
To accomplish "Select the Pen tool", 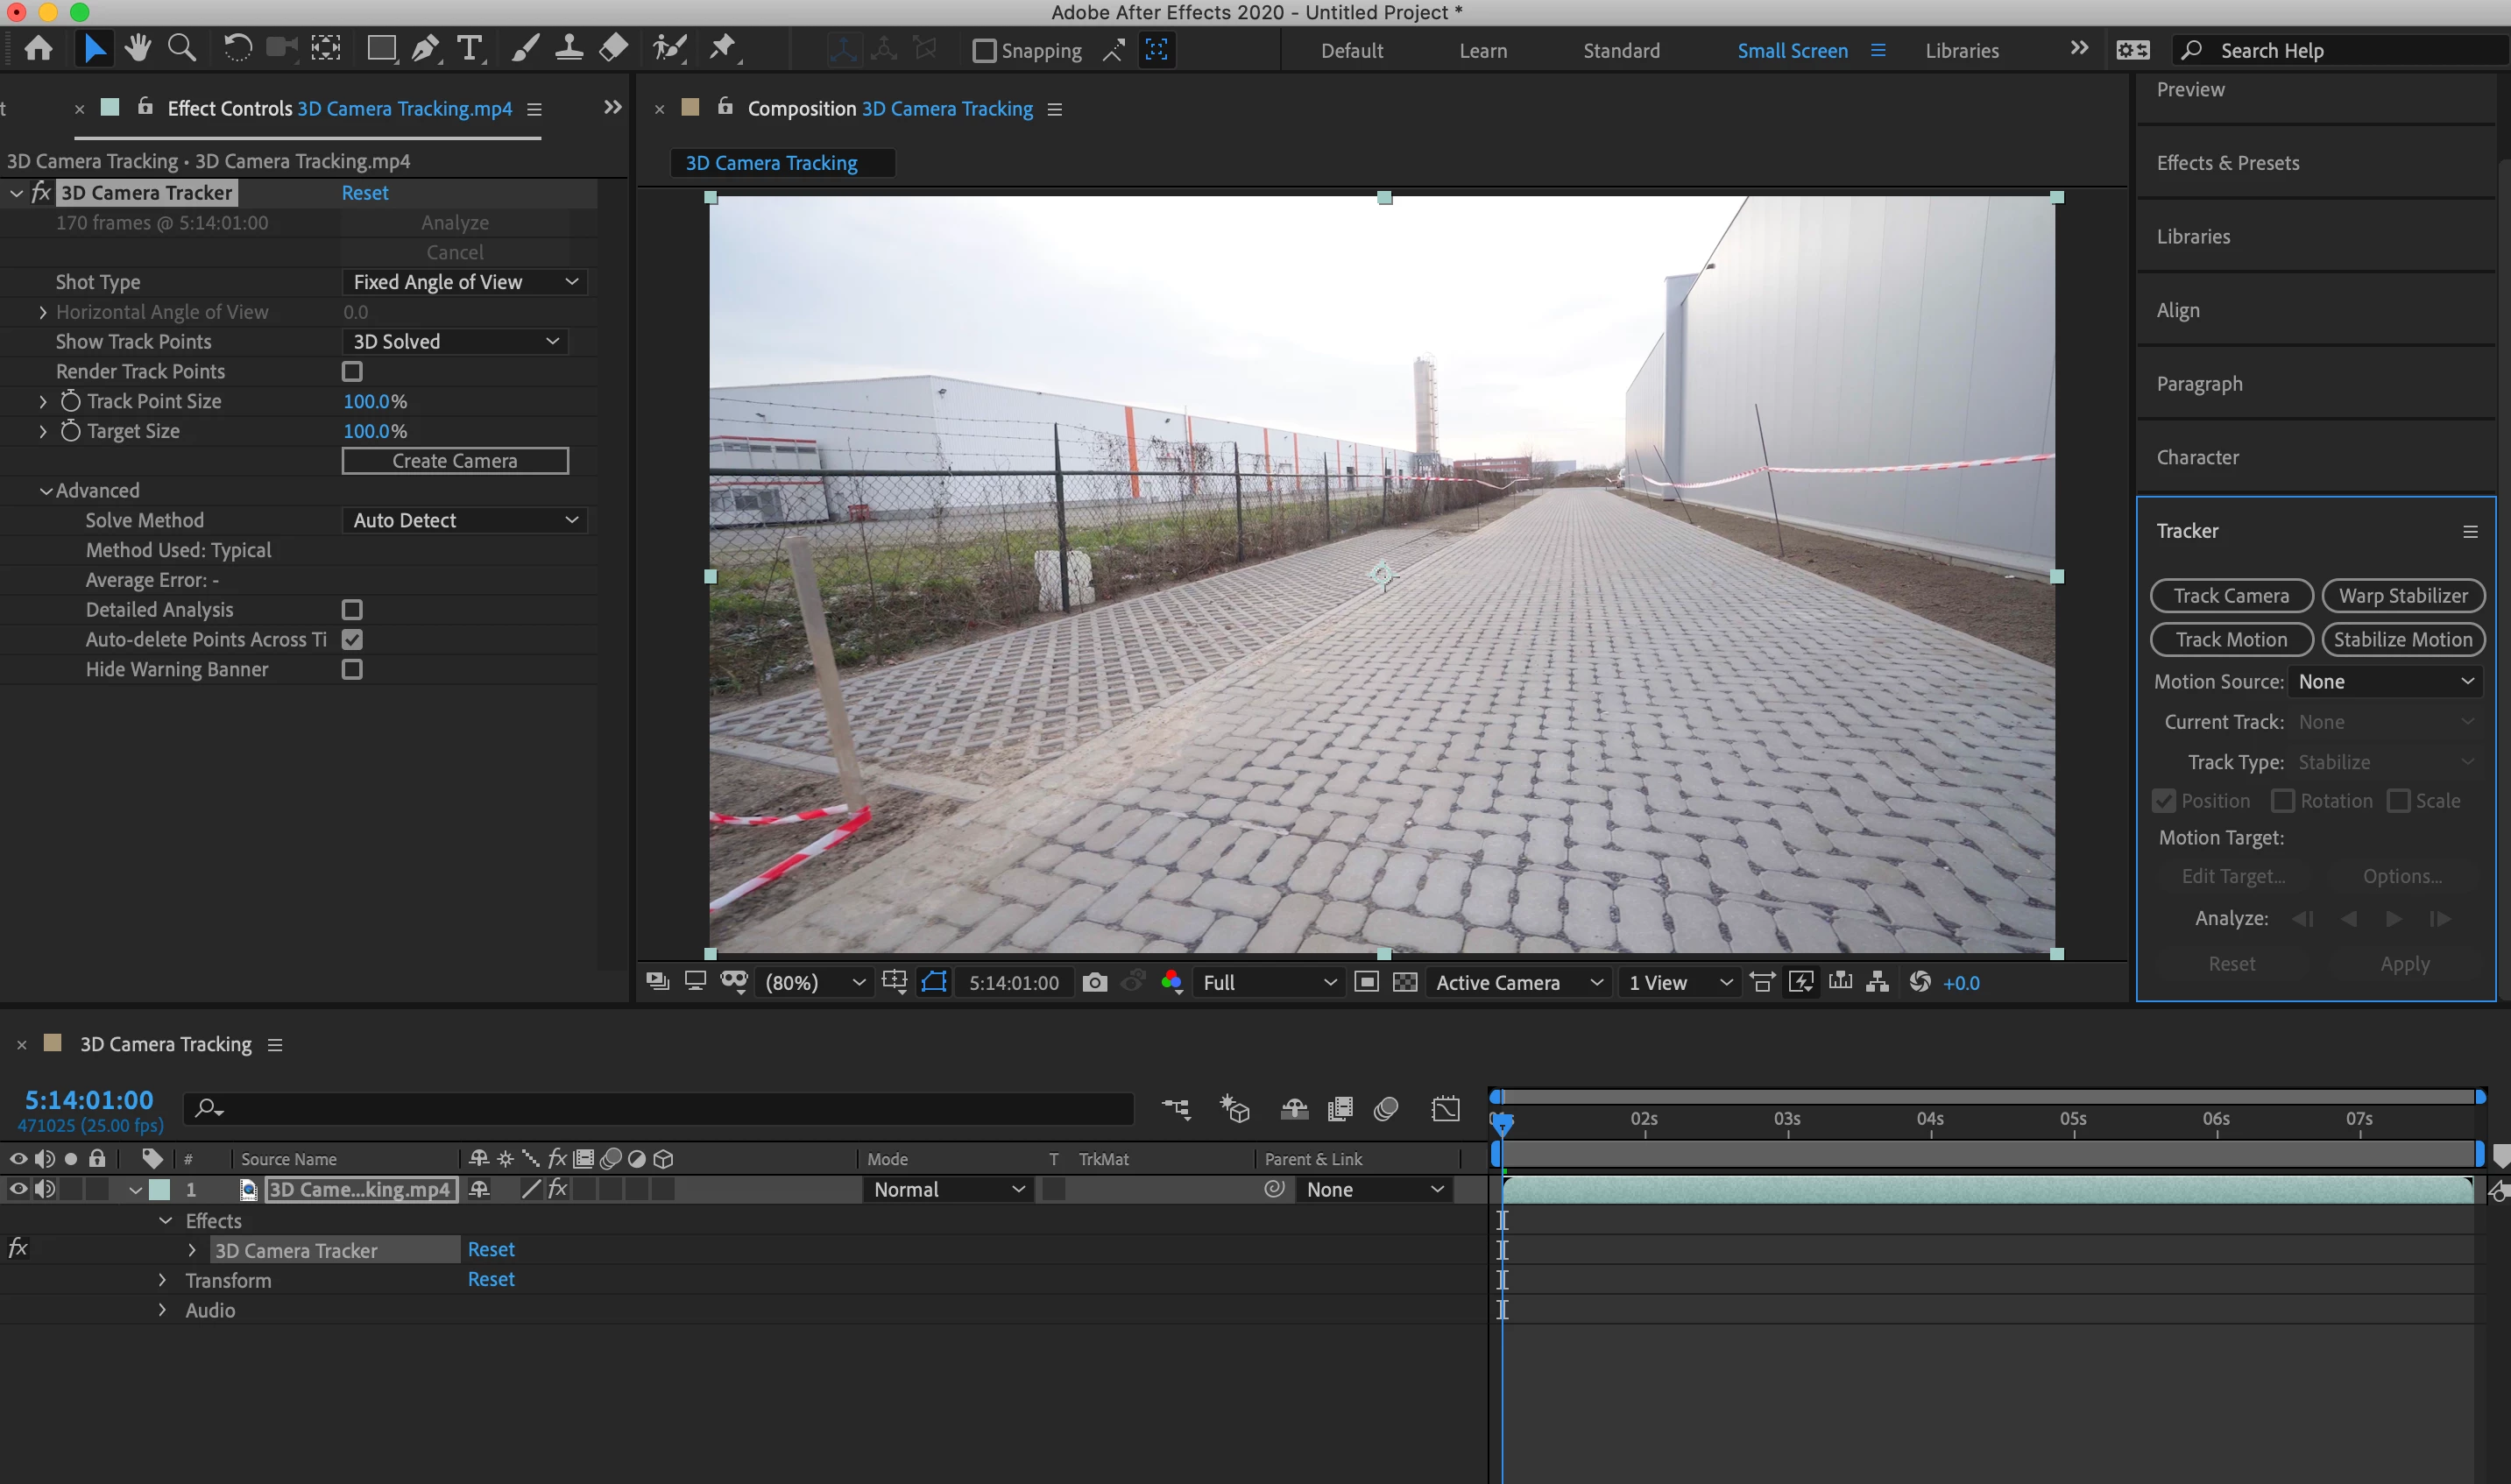I will [425, 48].
